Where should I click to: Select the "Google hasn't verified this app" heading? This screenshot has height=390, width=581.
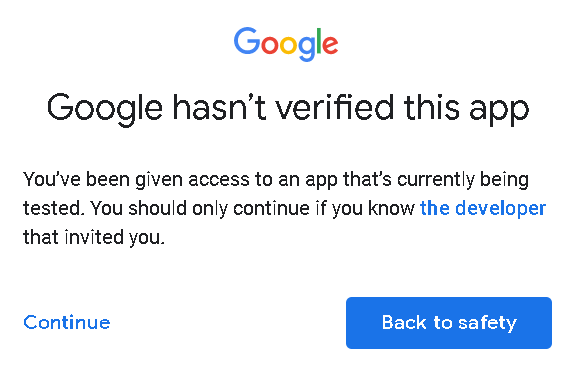(x=288, y=109)
